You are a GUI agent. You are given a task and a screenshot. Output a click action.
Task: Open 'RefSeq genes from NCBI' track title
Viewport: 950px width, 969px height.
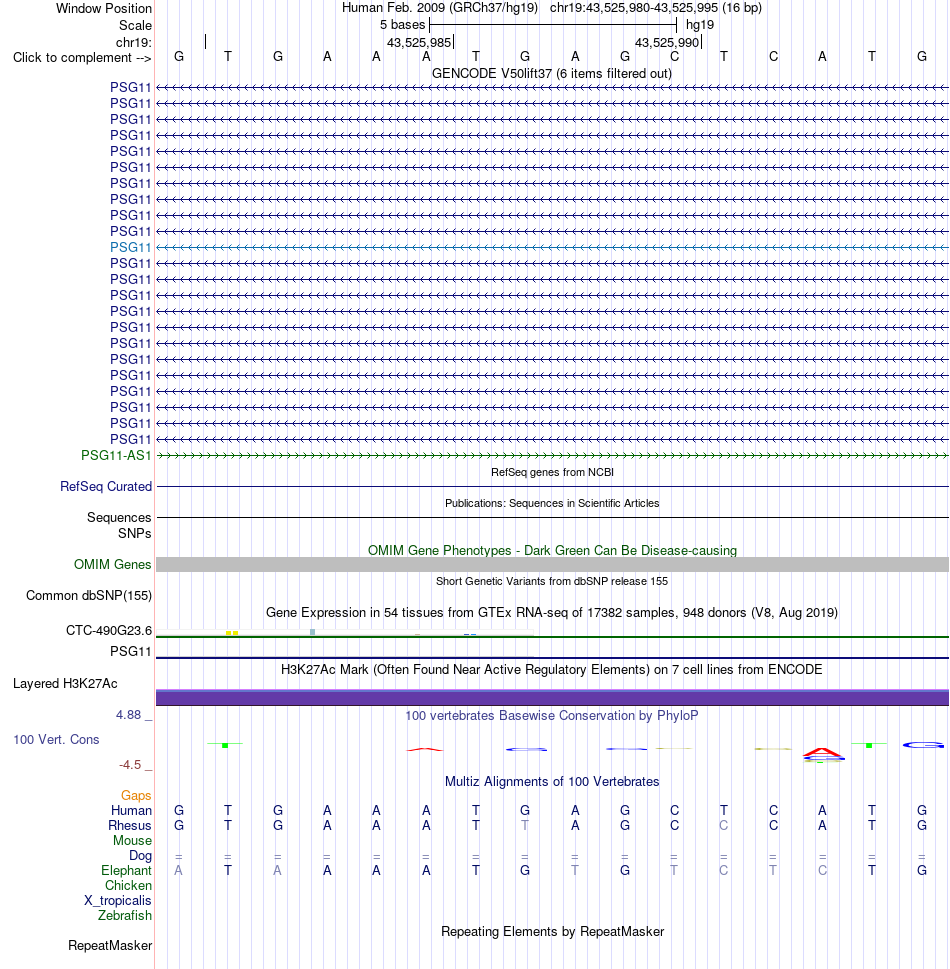click(552, 472)
